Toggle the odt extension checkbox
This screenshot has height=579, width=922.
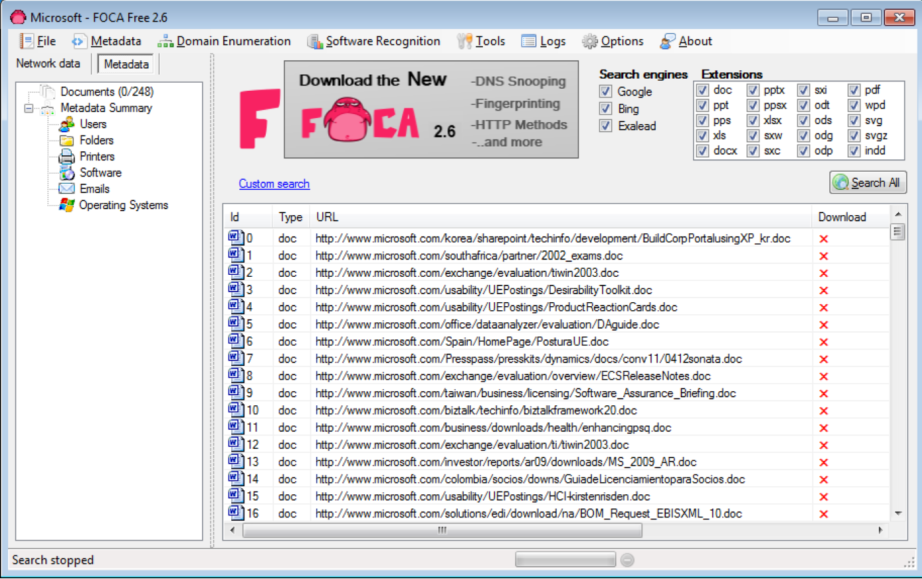pos(804,105)
